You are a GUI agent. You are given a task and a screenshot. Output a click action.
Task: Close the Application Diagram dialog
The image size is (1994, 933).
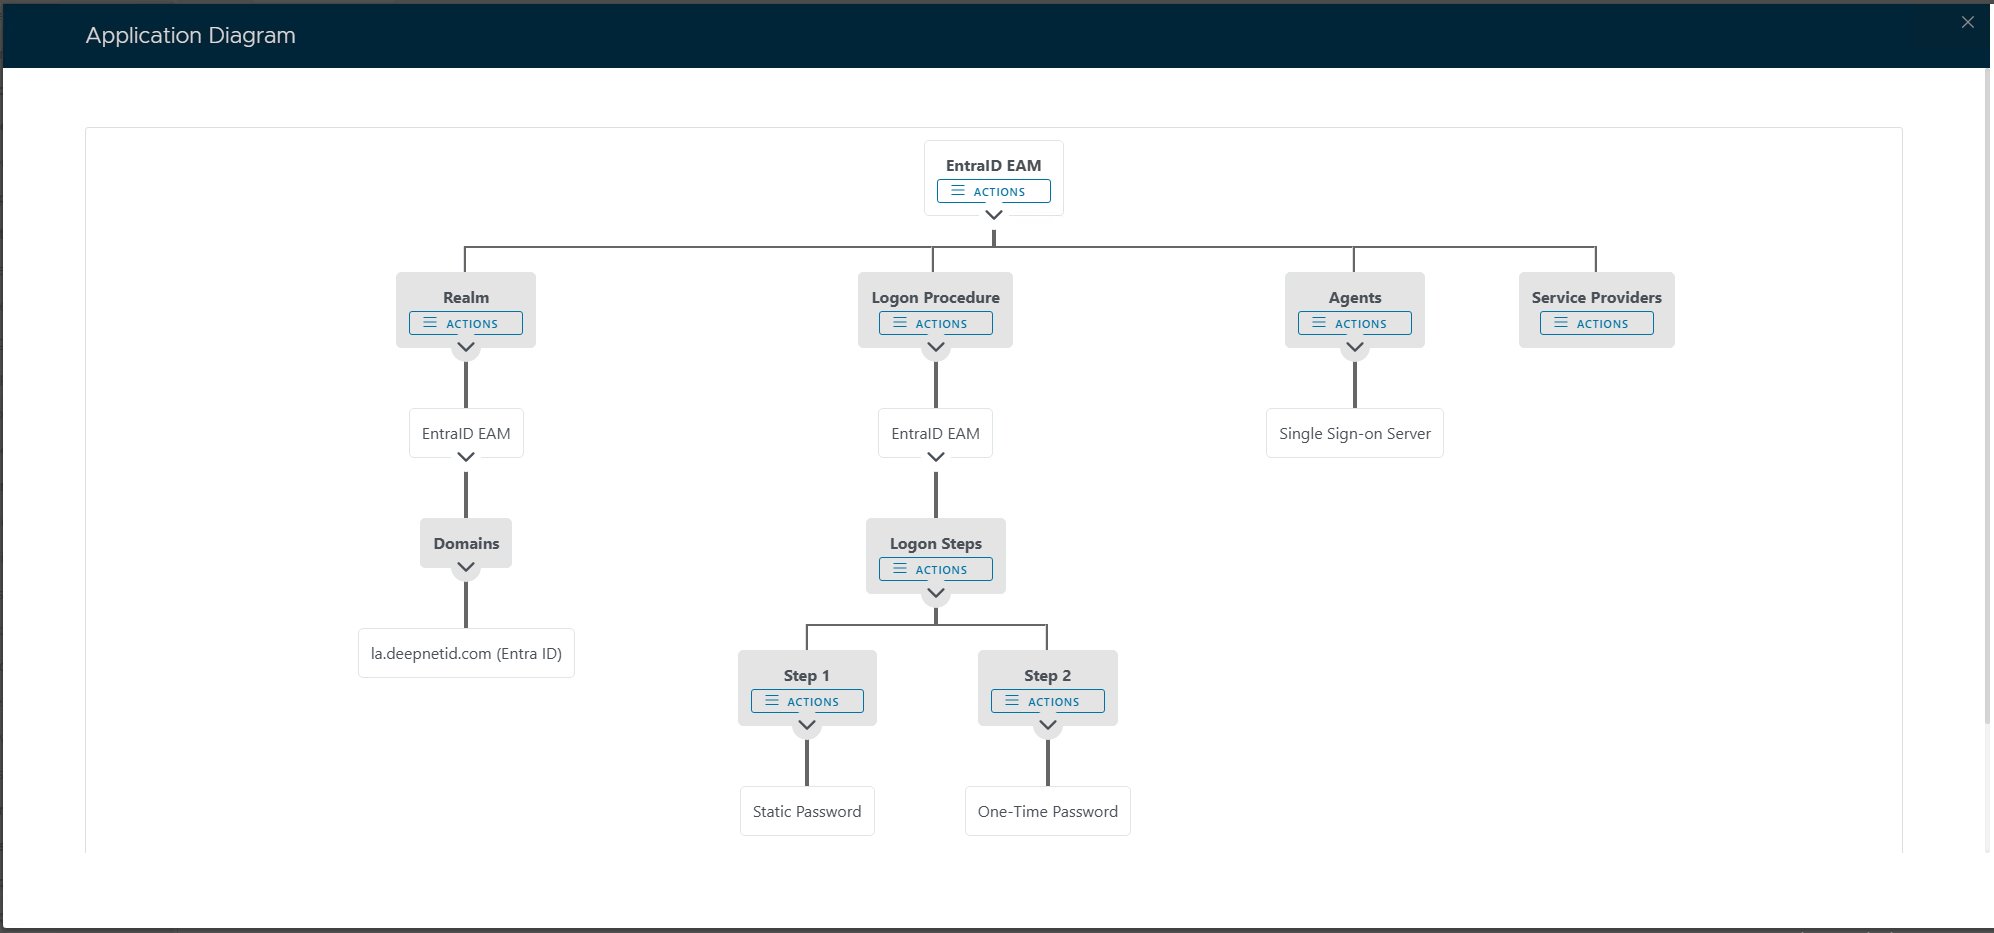click(1967, 22)
